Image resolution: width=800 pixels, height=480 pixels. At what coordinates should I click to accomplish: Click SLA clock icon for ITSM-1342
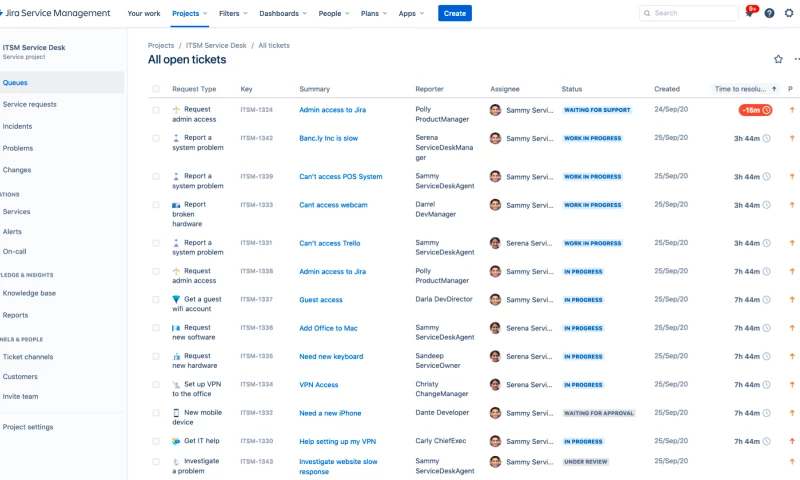tap(766, 138)
